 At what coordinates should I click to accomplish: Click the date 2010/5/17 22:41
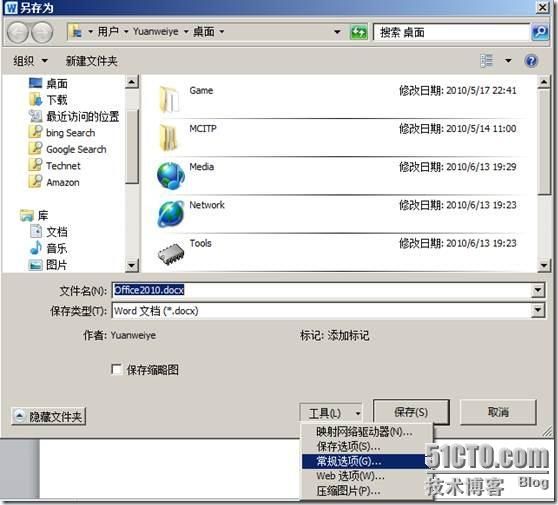coord(481,90)
